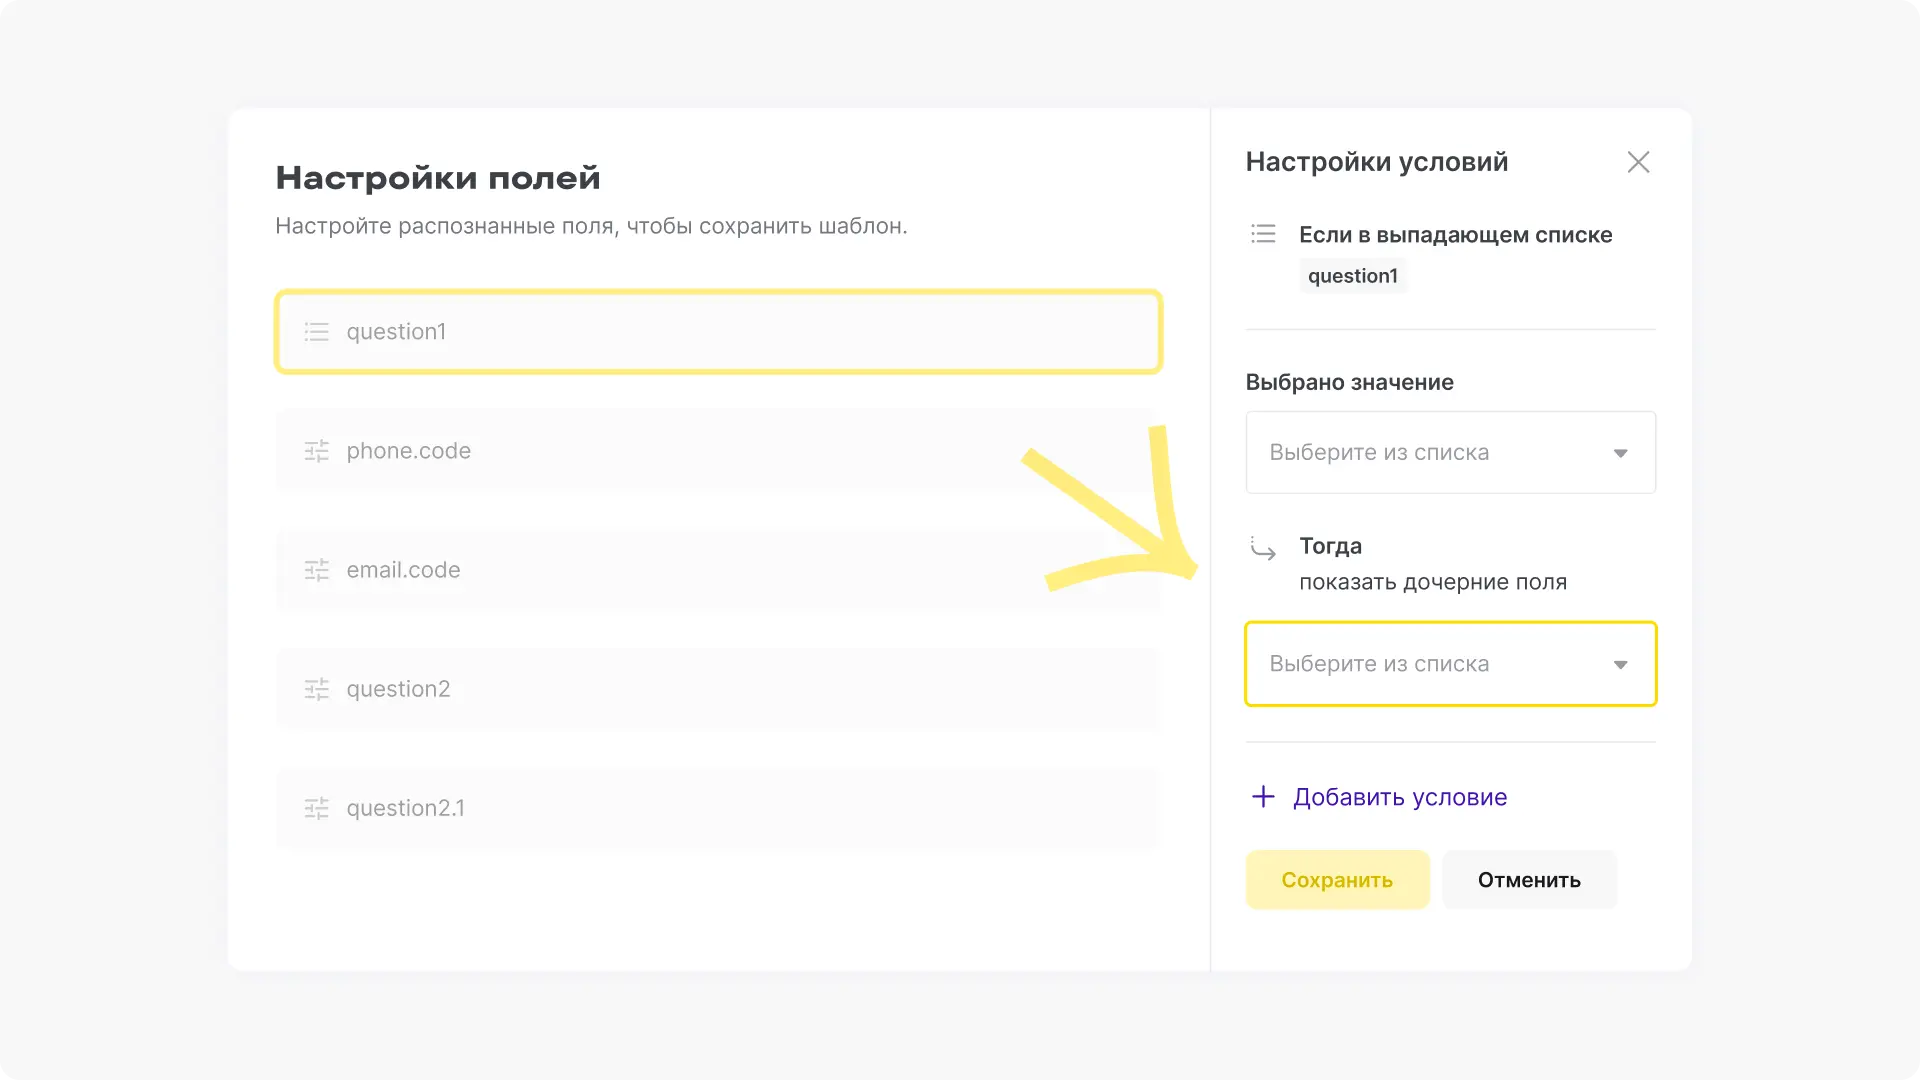Viewport: 1920px width, 1080px height.
Task: Click arrow of Выбрано значение dropdown
Action: coord(1620,454)
